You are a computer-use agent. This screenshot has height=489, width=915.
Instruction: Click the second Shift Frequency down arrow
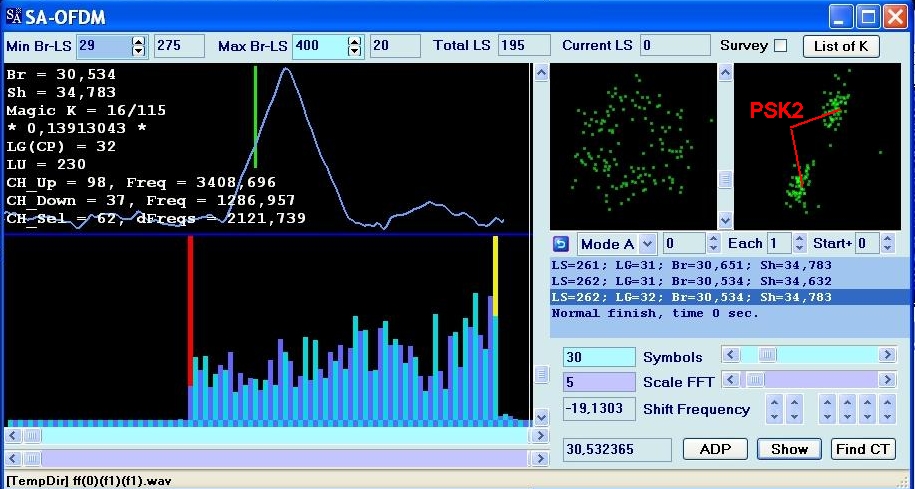pyautogui.click(x=794, y=416)
